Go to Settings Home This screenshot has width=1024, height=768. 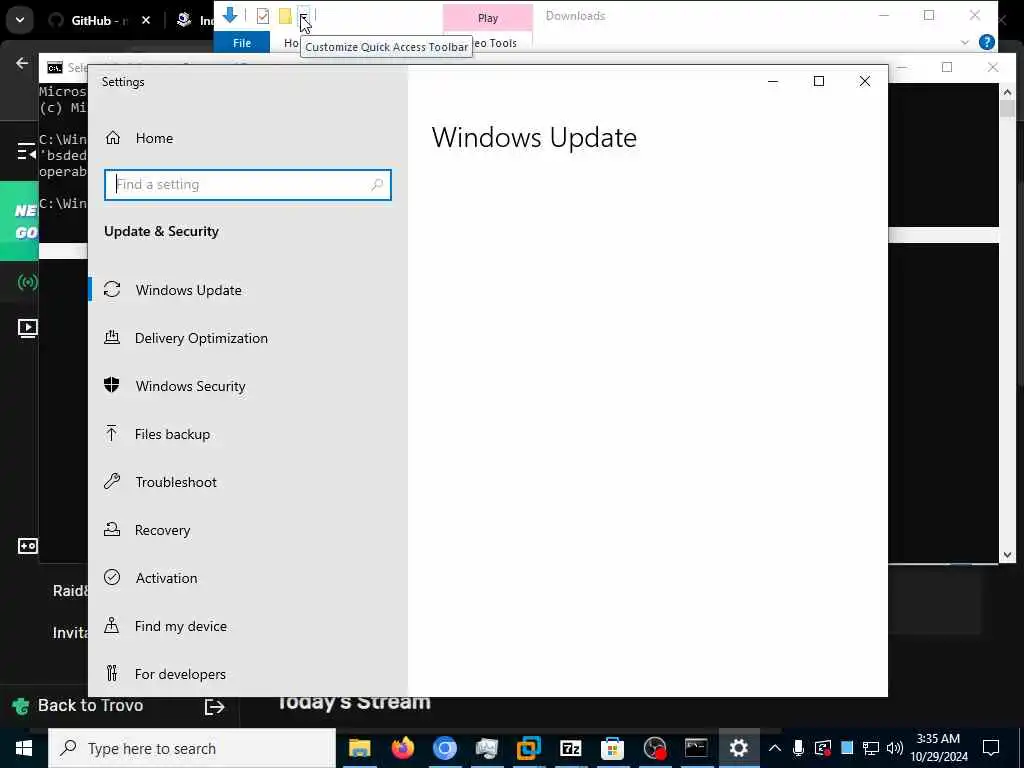140,138
